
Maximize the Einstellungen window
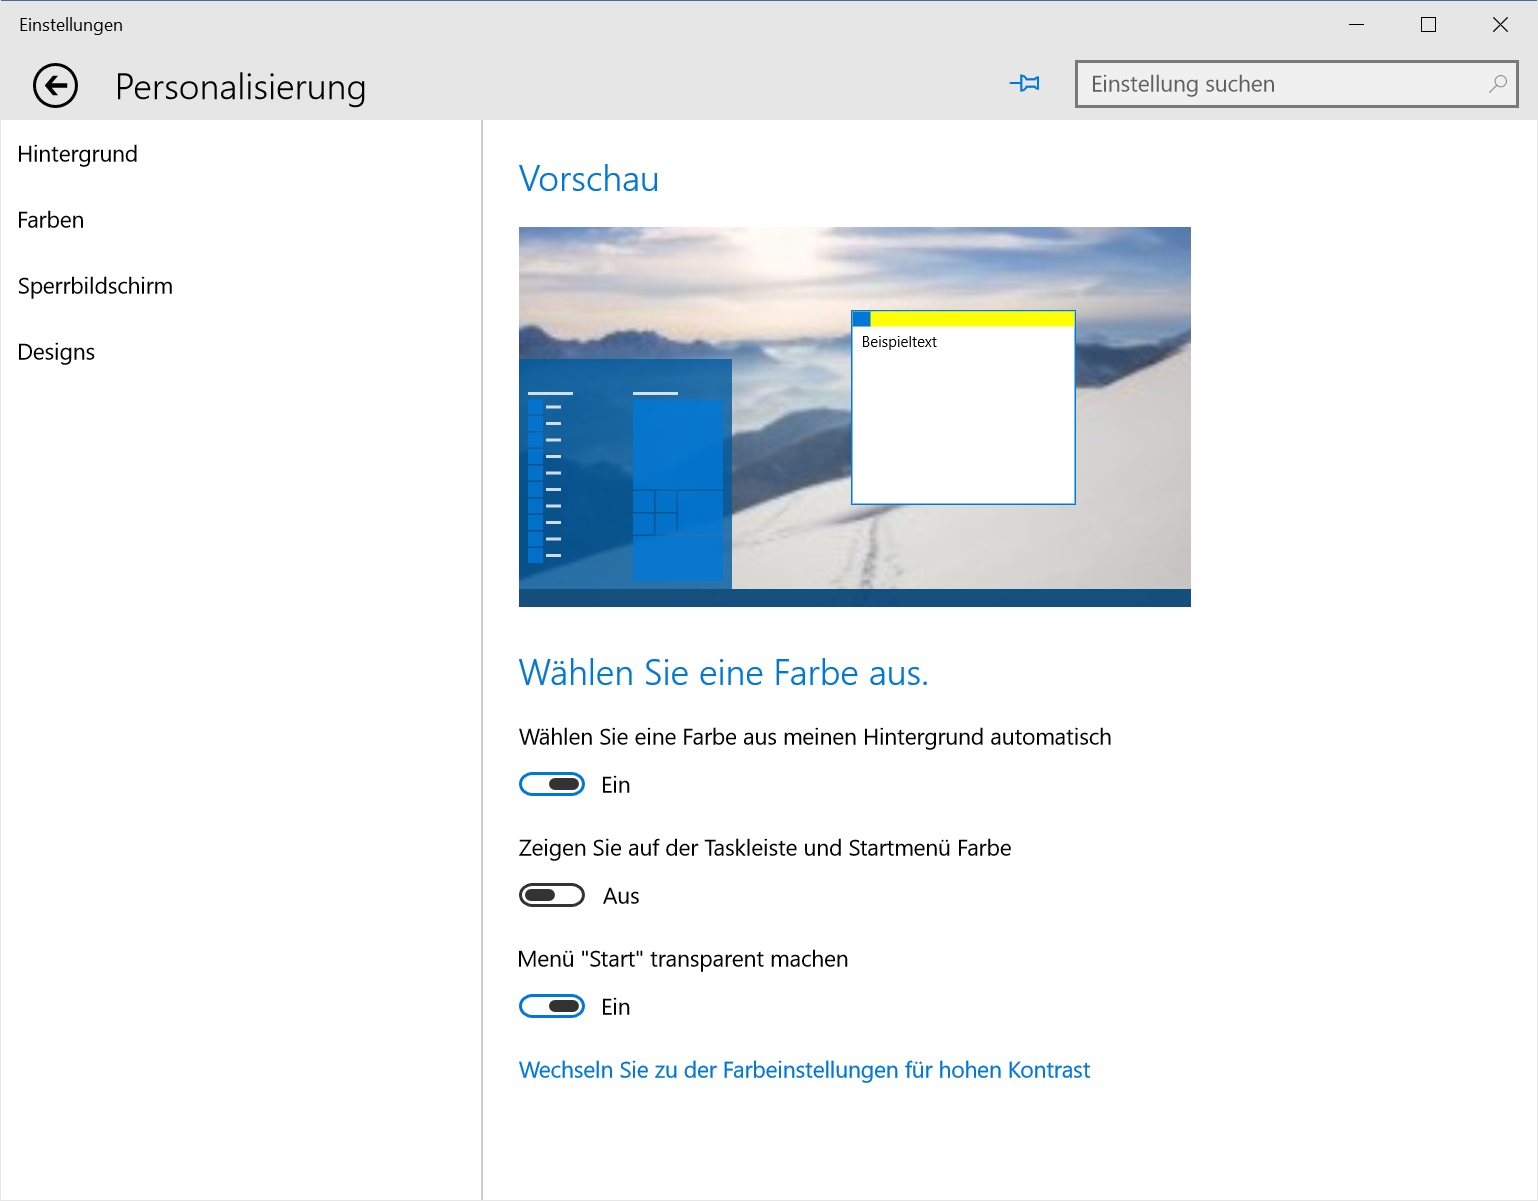(x=1428, y=25)
